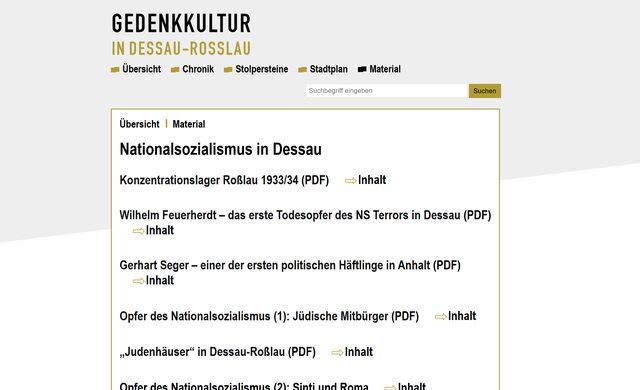Open the Übersicht navigation item

click(141, 69)
